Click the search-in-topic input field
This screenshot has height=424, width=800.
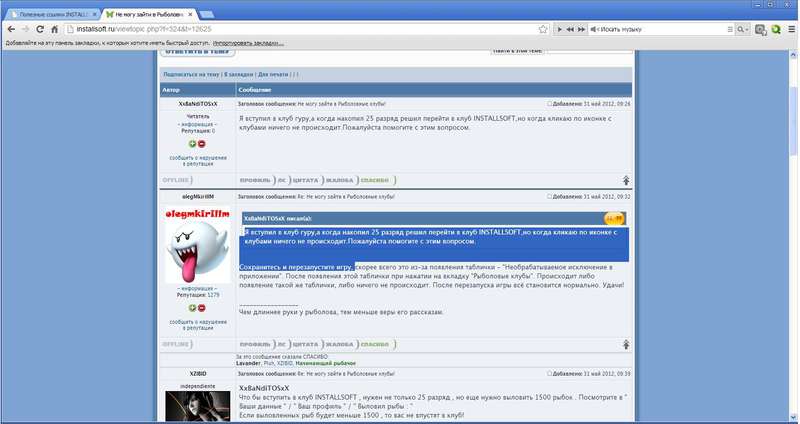click(x=589, y=51)
